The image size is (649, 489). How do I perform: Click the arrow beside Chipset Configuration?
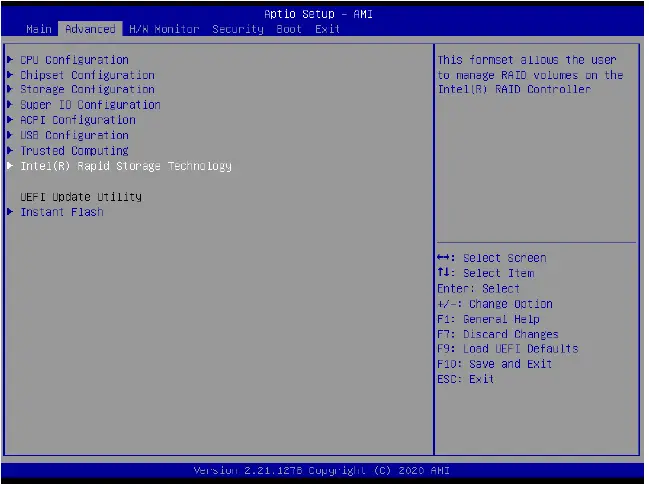coord(10,75)
